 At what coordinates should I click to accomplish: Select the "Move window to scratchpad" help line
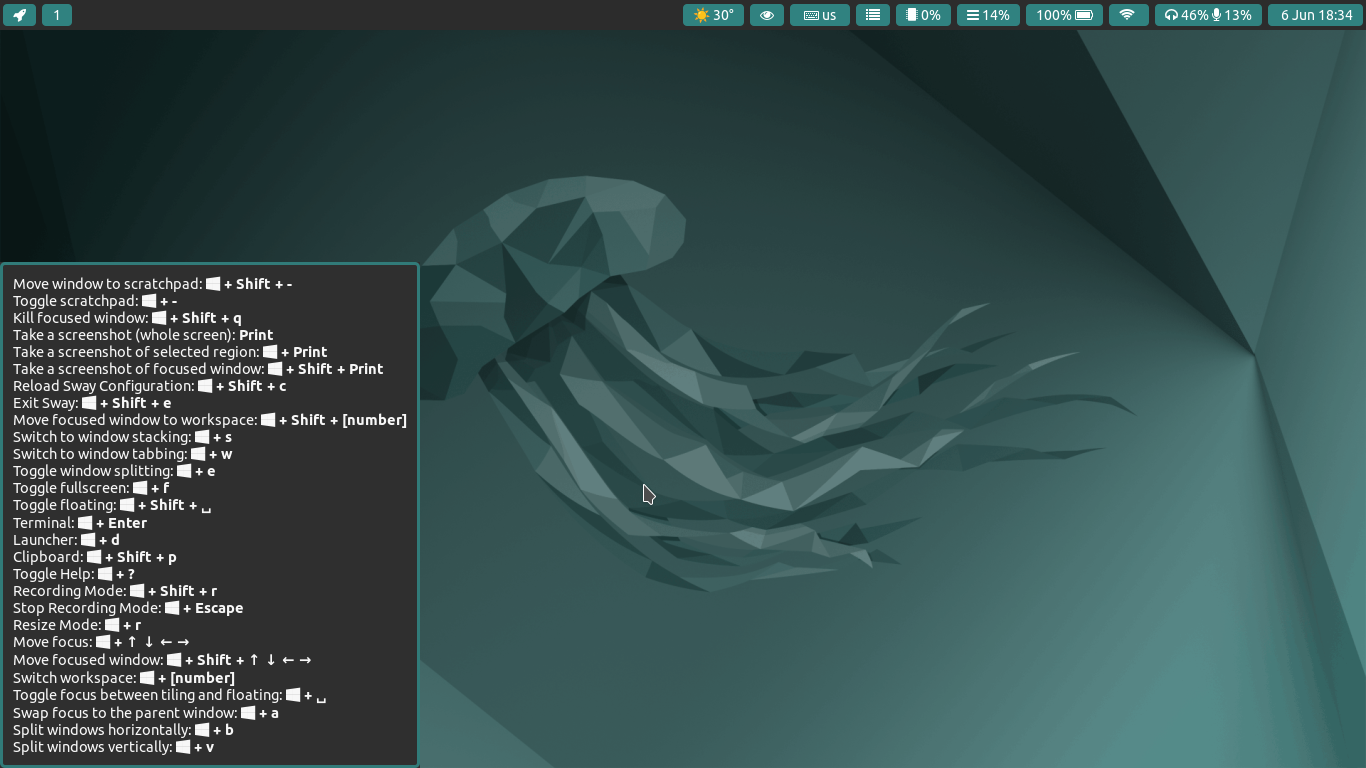(153, 284)
